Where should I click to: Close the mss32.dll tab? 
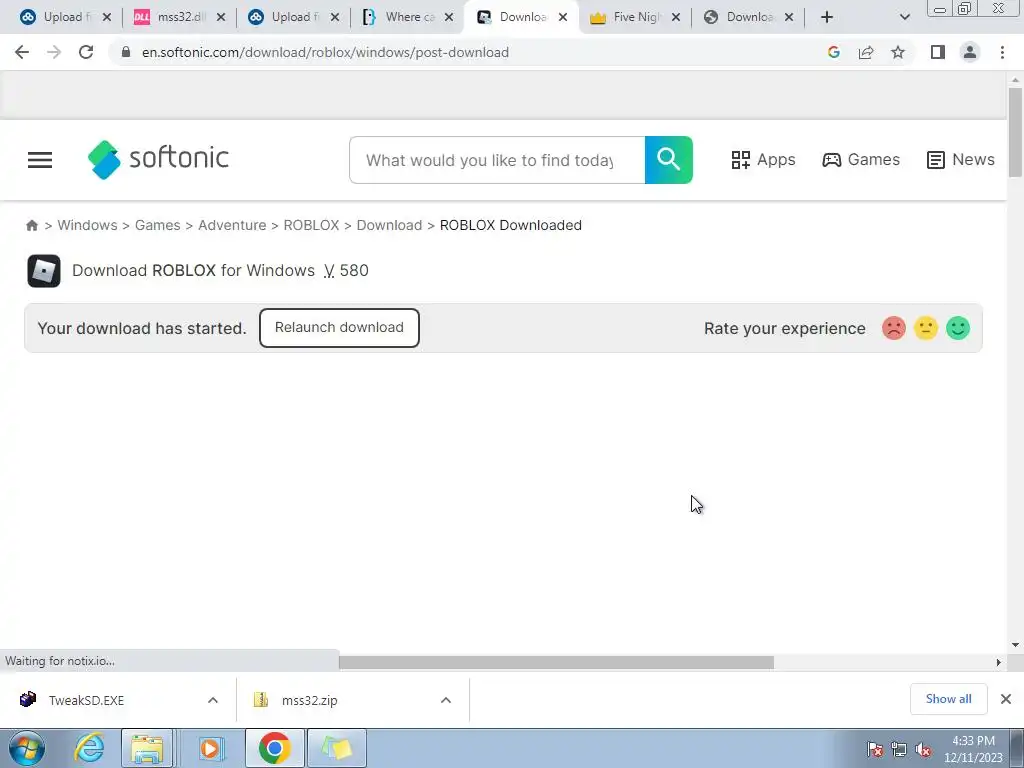[x=221, y=17]
